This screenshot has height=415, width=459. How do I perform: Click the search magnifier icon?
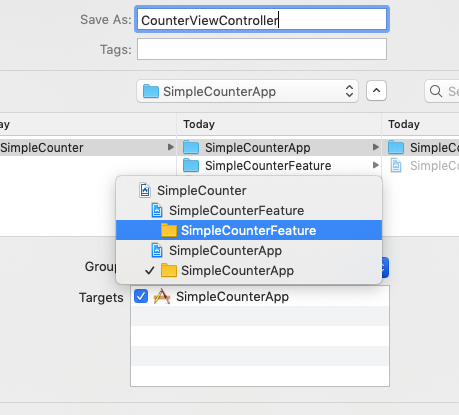(x=436, y=91)
